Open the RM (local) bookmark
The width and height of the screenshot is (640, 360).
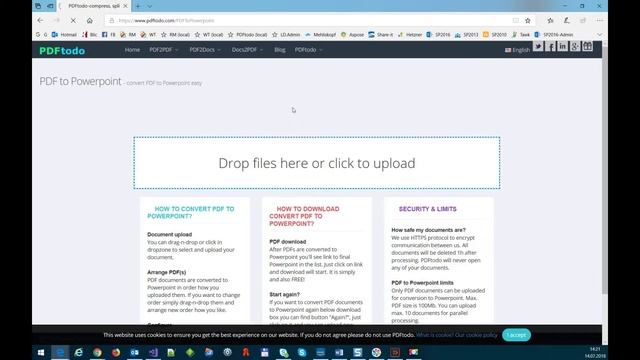coord(175,35)
